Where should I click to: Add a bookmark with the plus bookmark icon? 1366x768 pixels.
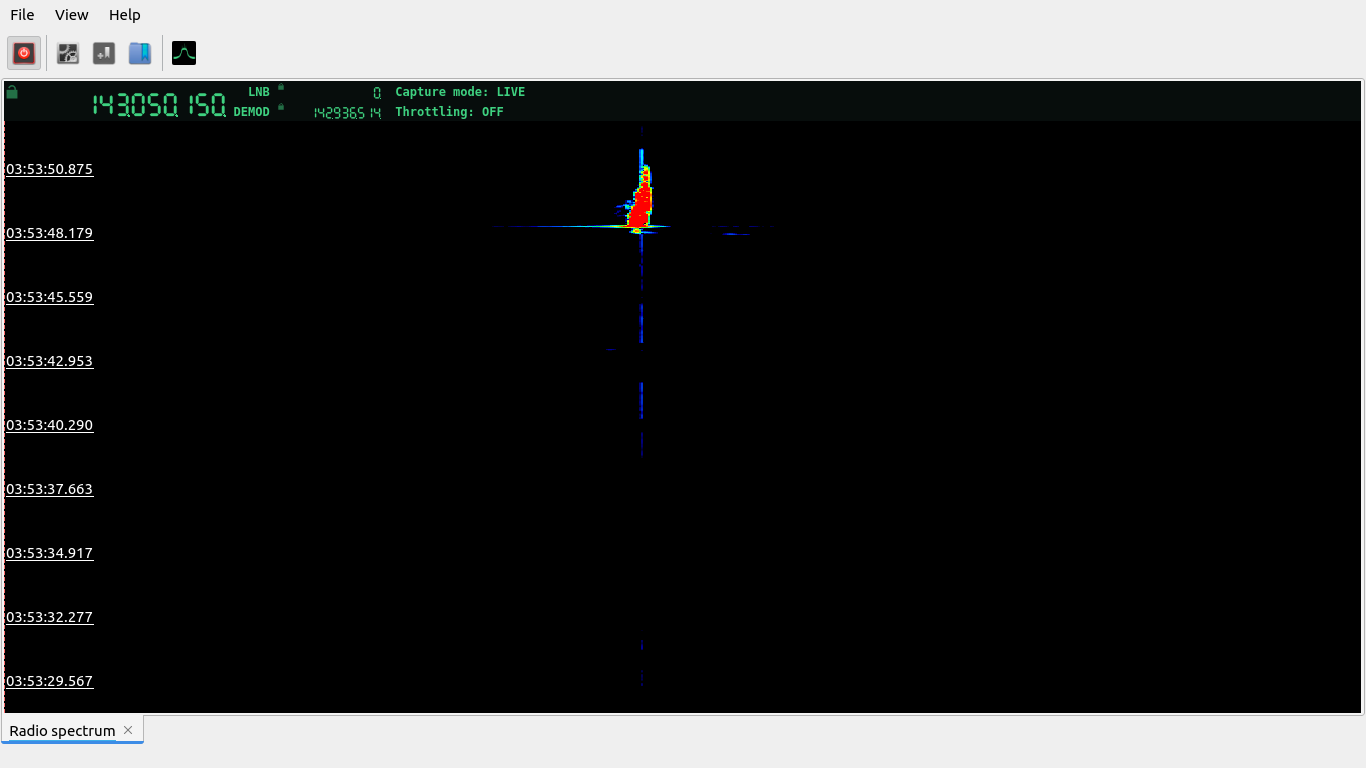104,53
